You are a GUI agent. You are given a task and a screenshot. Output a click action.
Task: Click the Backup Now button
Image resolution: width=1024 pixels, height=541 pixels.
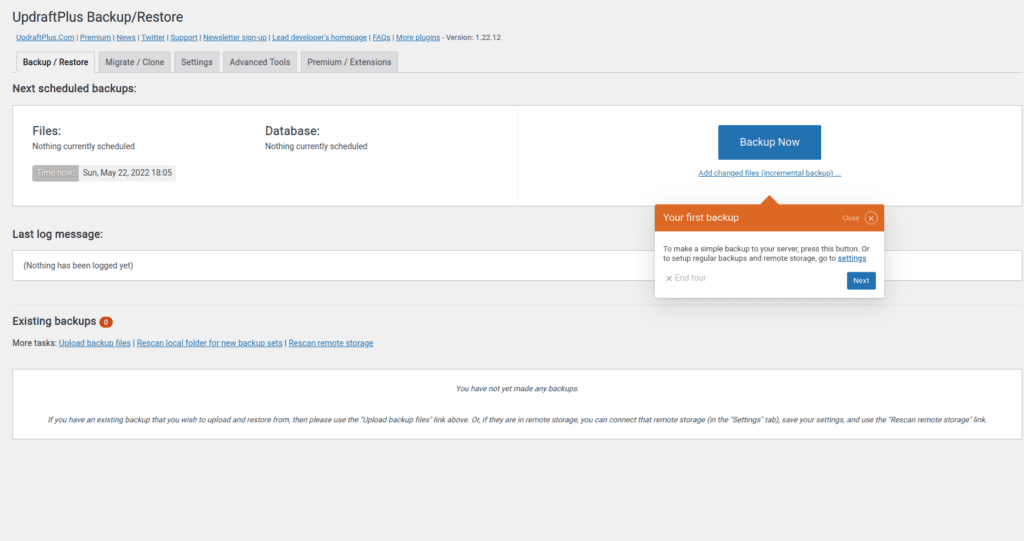click(x=769, y=142)
